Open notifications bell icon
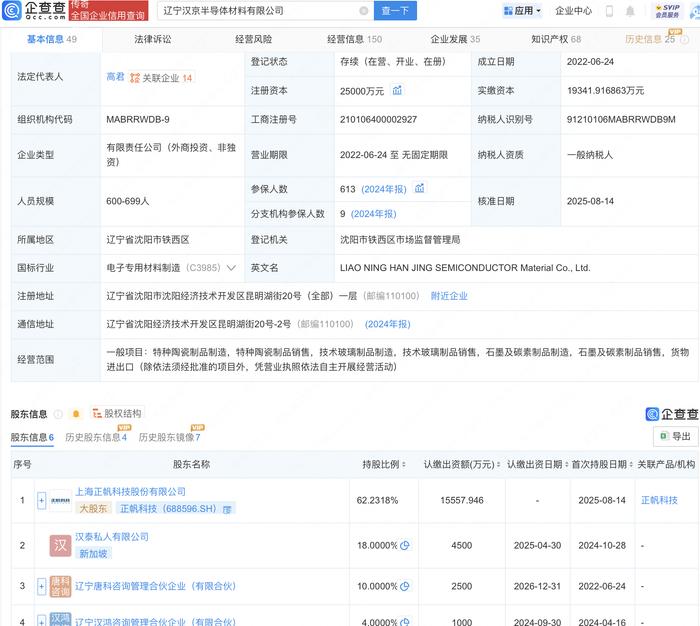Screen dimensions: 700x626 [630, 11]
